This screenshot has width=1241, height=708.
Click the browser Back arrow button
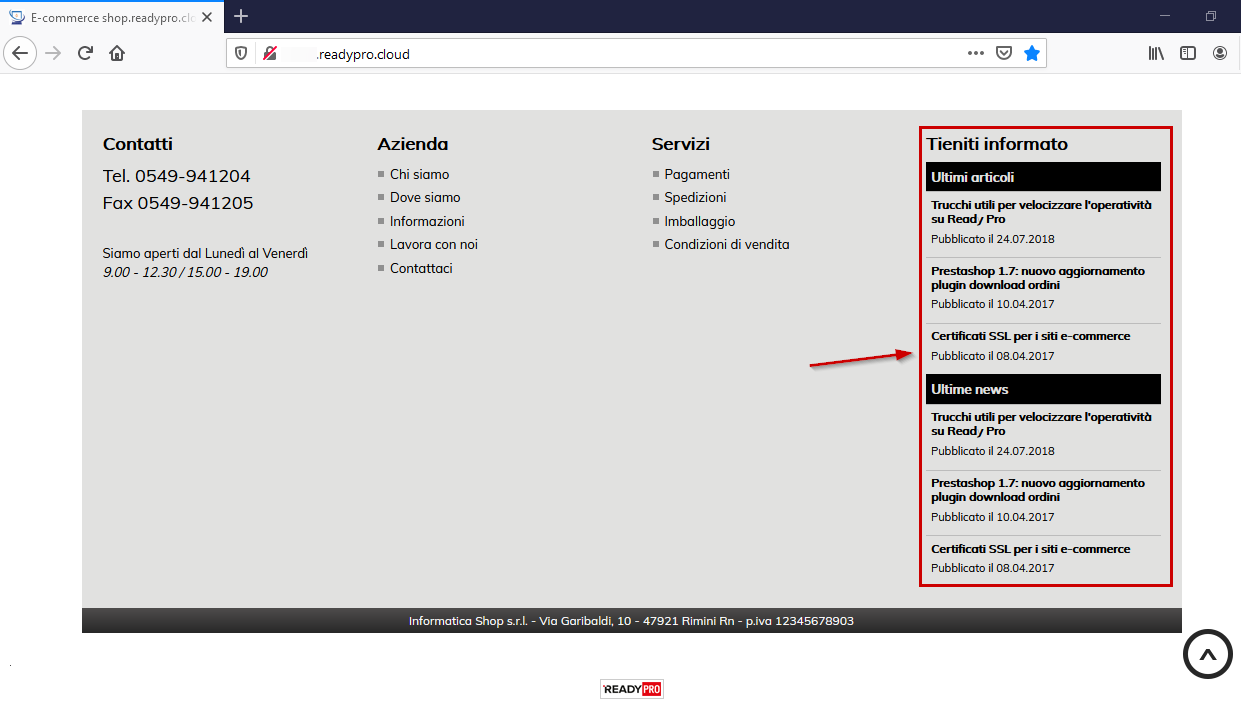point(20,54)
